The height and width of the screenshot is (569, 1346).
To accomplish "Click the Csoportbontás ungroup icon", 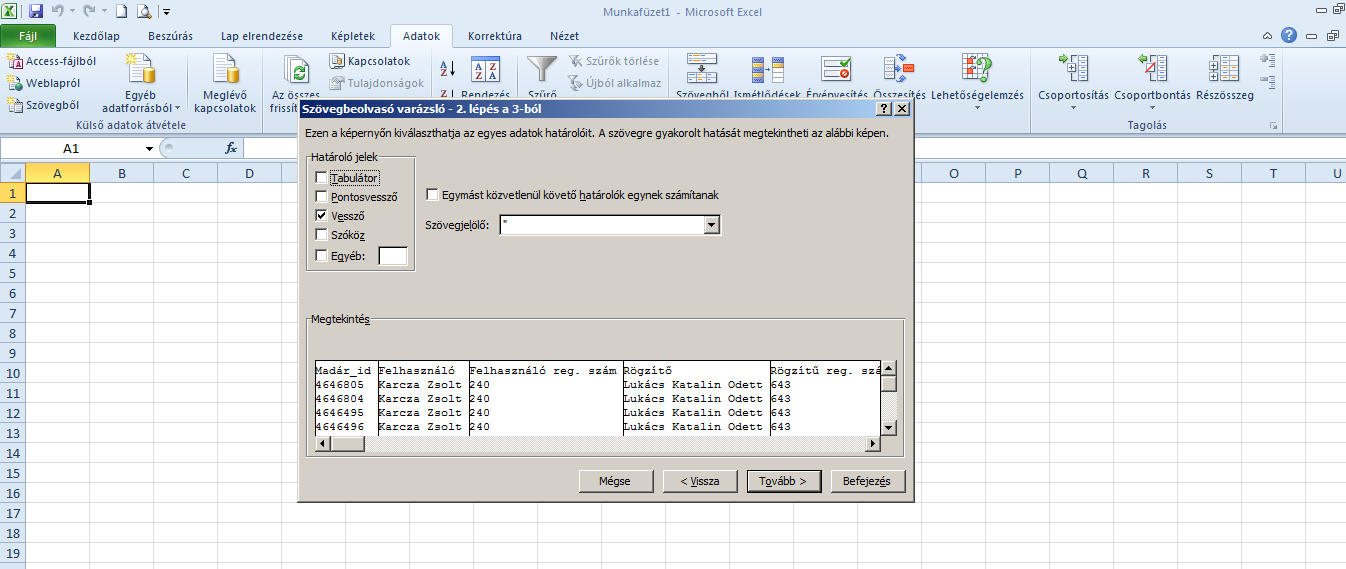I will (1152, 70).
